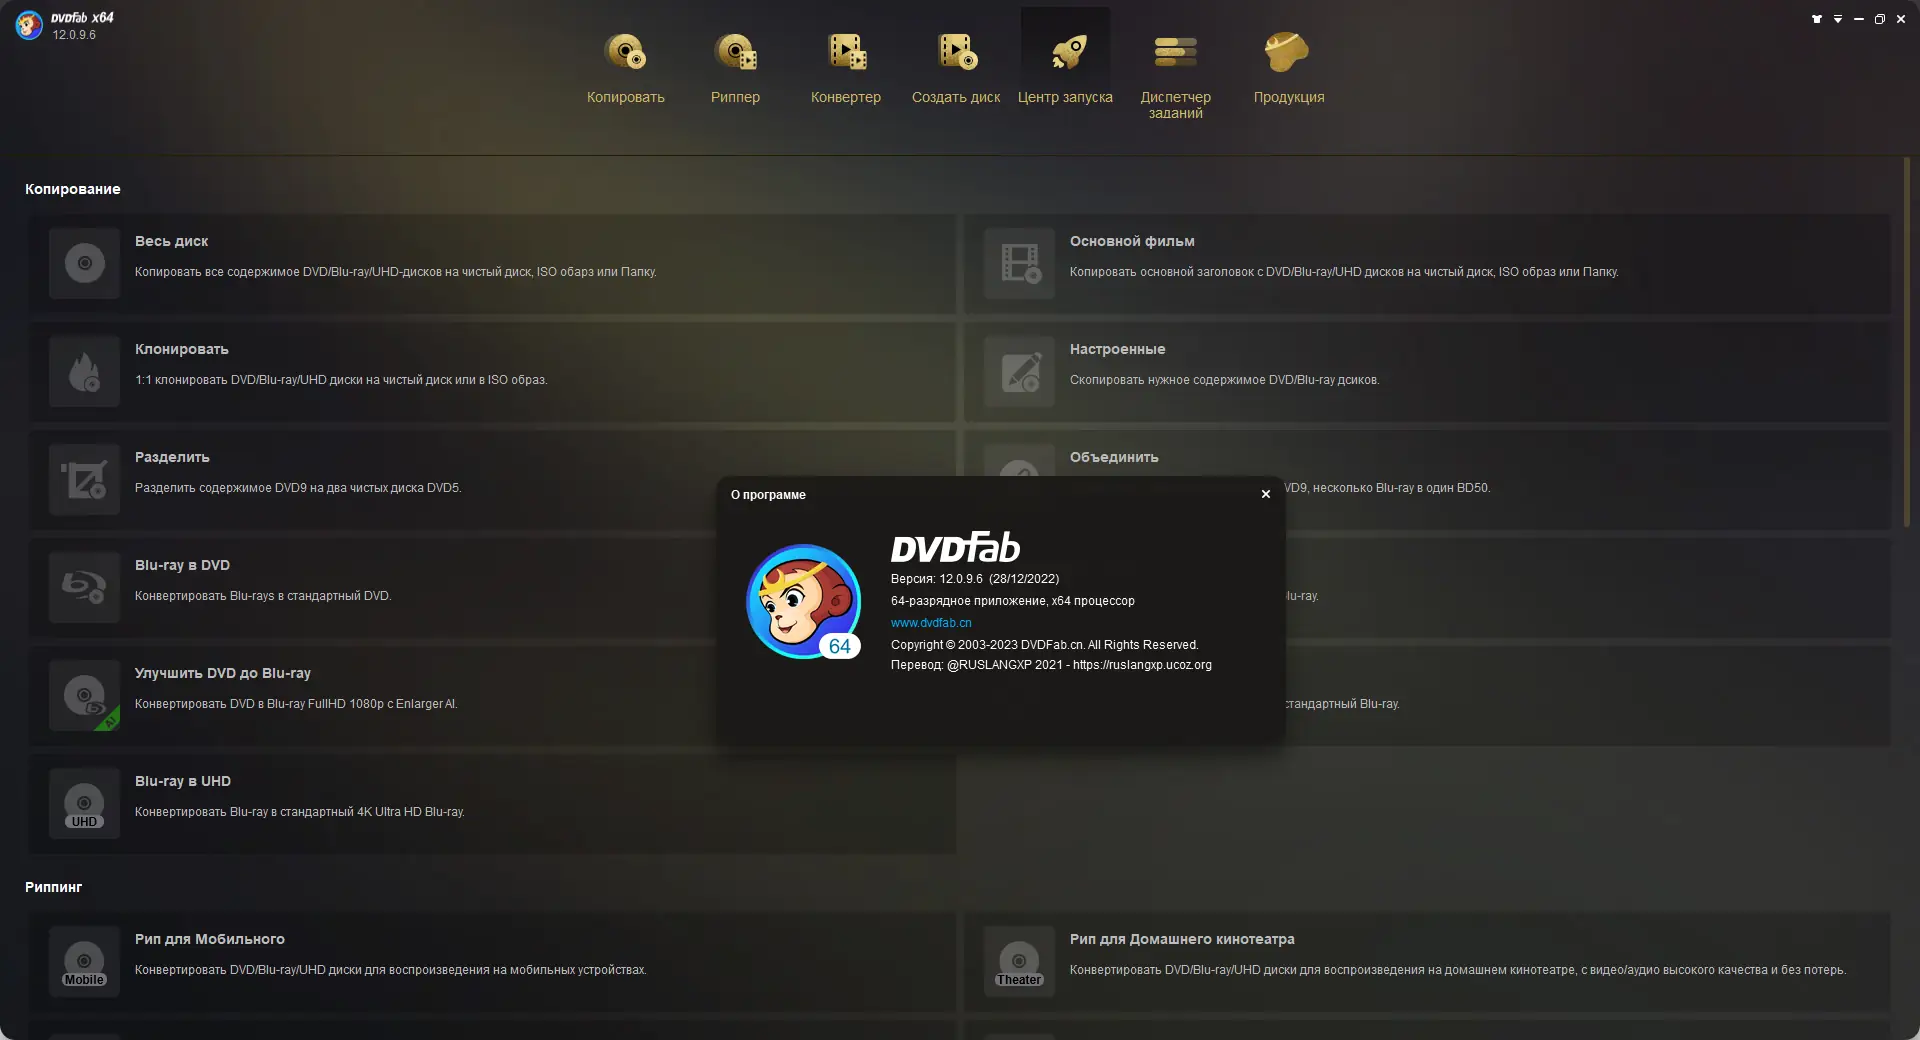This screenshot has height=1040, width=1920.
Task: Open the www.dvdfab.cn link
Action: [x=931, y=623]
